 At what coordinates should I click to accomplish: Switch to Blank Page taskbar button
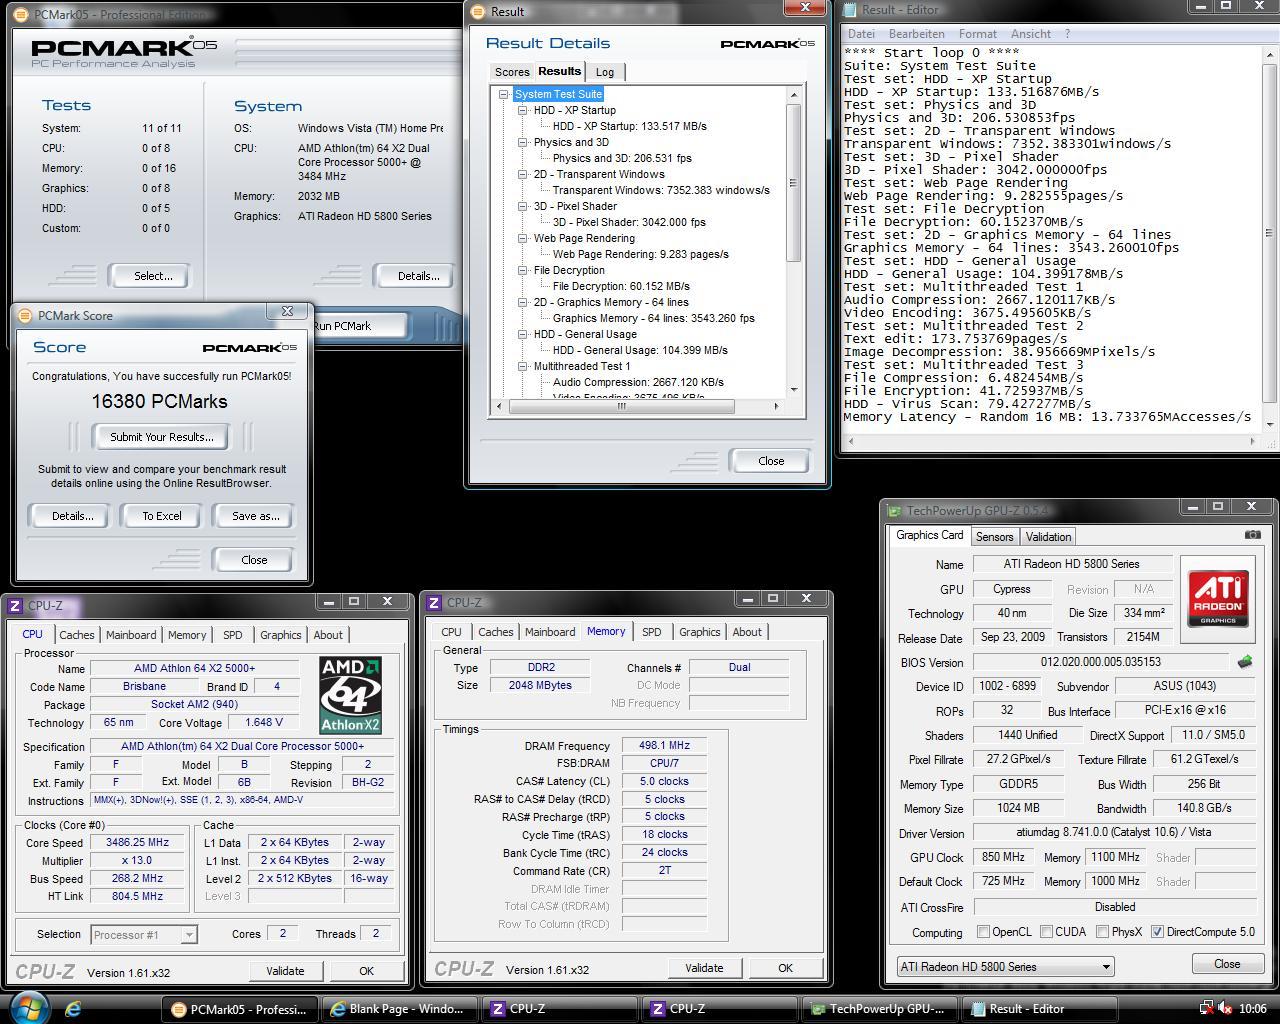(399, 1009)
